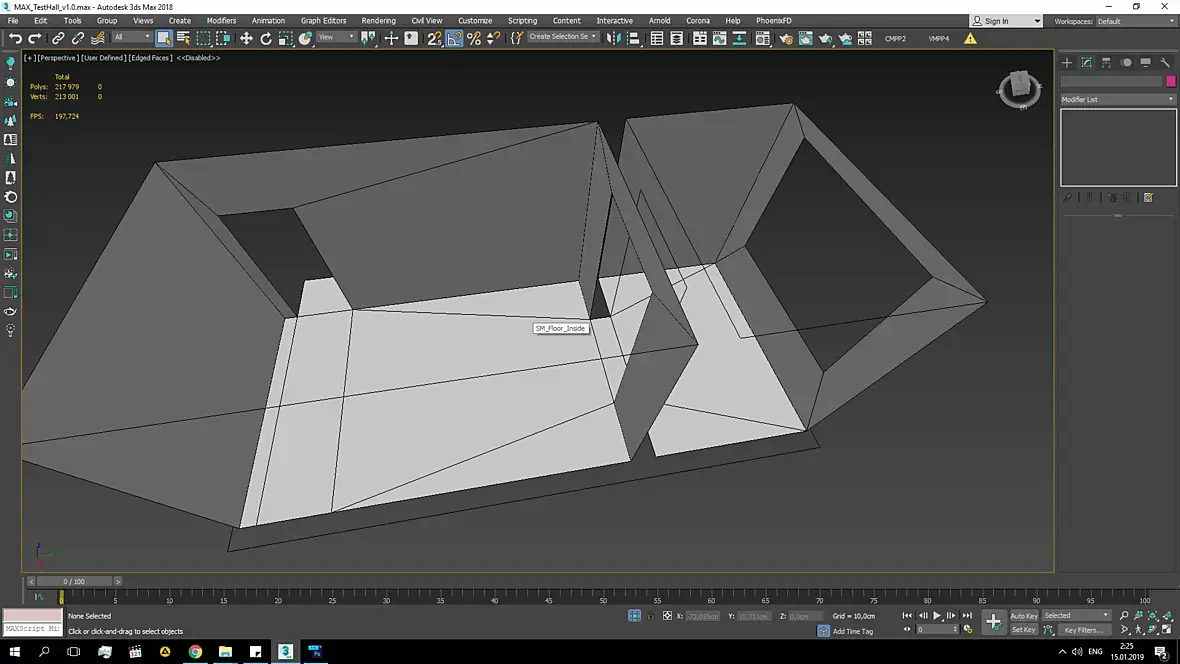Open the Utilities panel wrench icon
The image size is (1180, 664).
click(x=1165, y=62)
